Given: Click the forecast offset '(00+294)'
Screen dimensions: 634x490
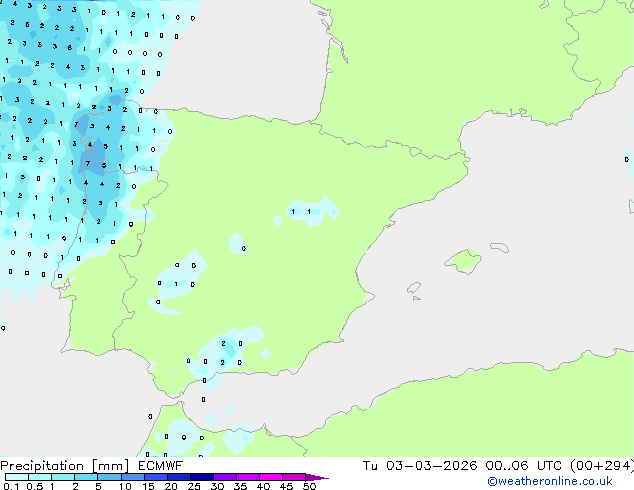Looking at the screenshot, I should pos(602,466).
